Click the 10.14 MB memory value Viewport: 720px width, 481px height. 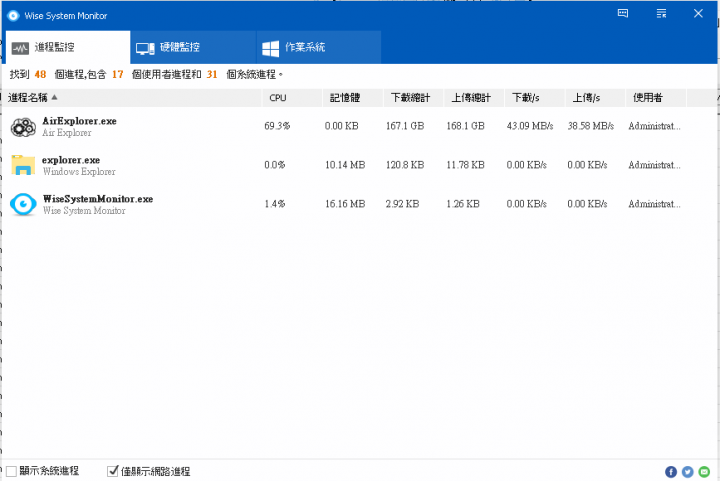tap(345, 165)
